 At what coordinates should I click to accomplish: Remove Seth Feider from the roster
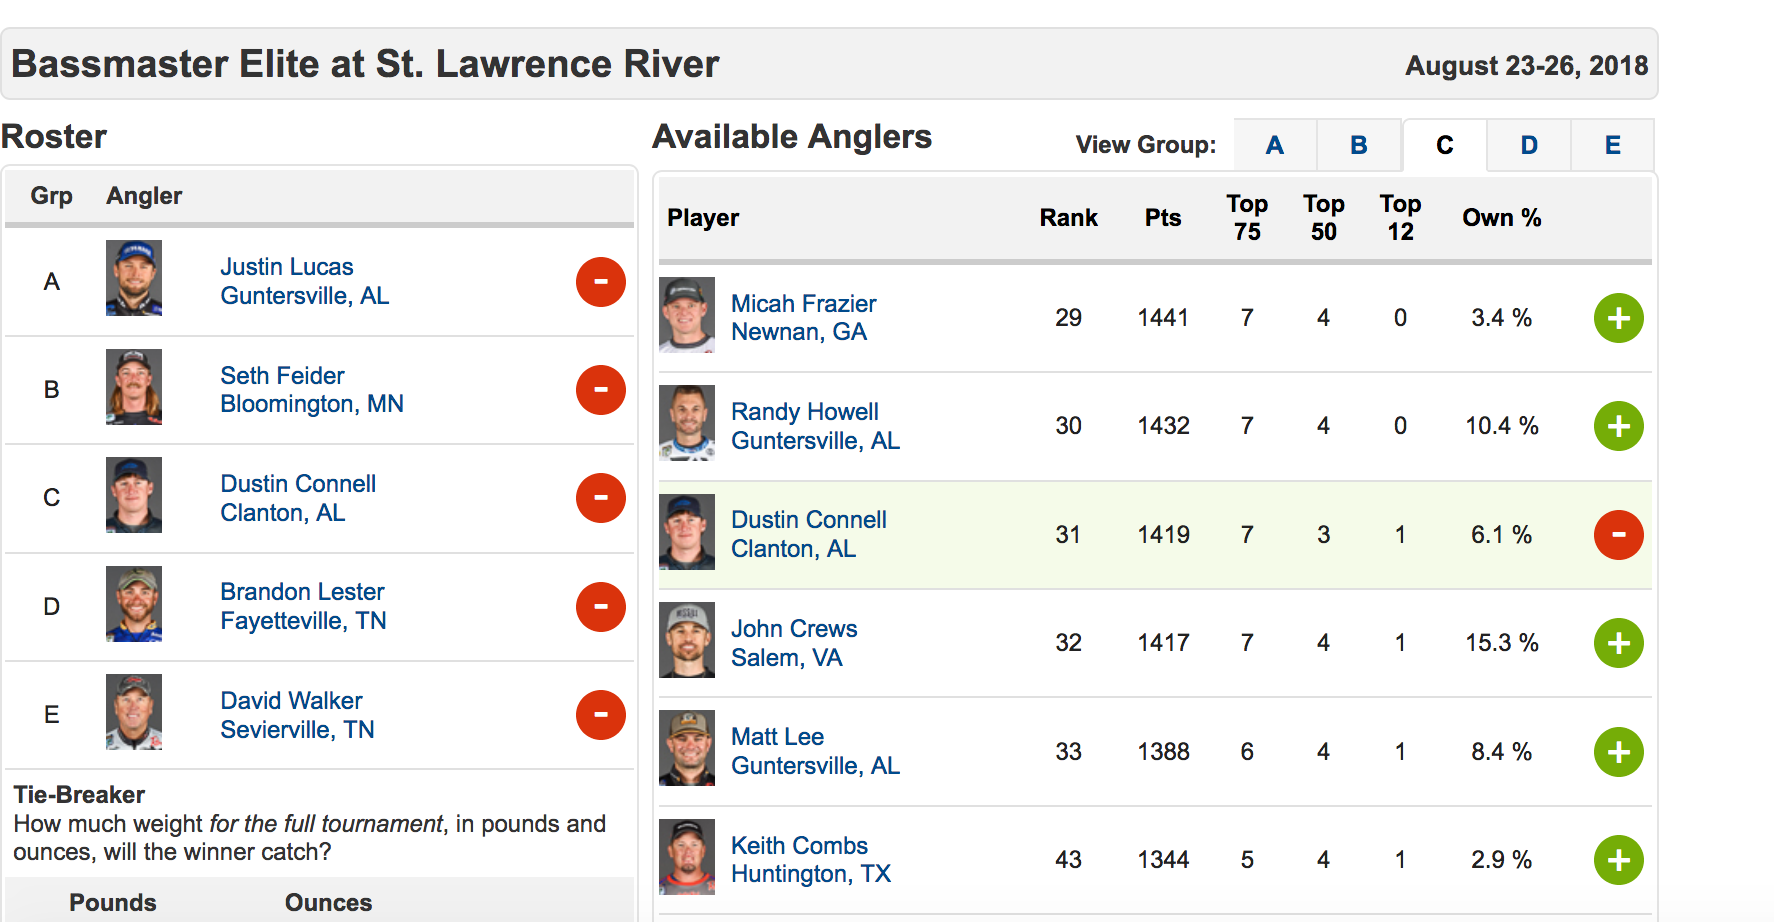click(600, 390)
